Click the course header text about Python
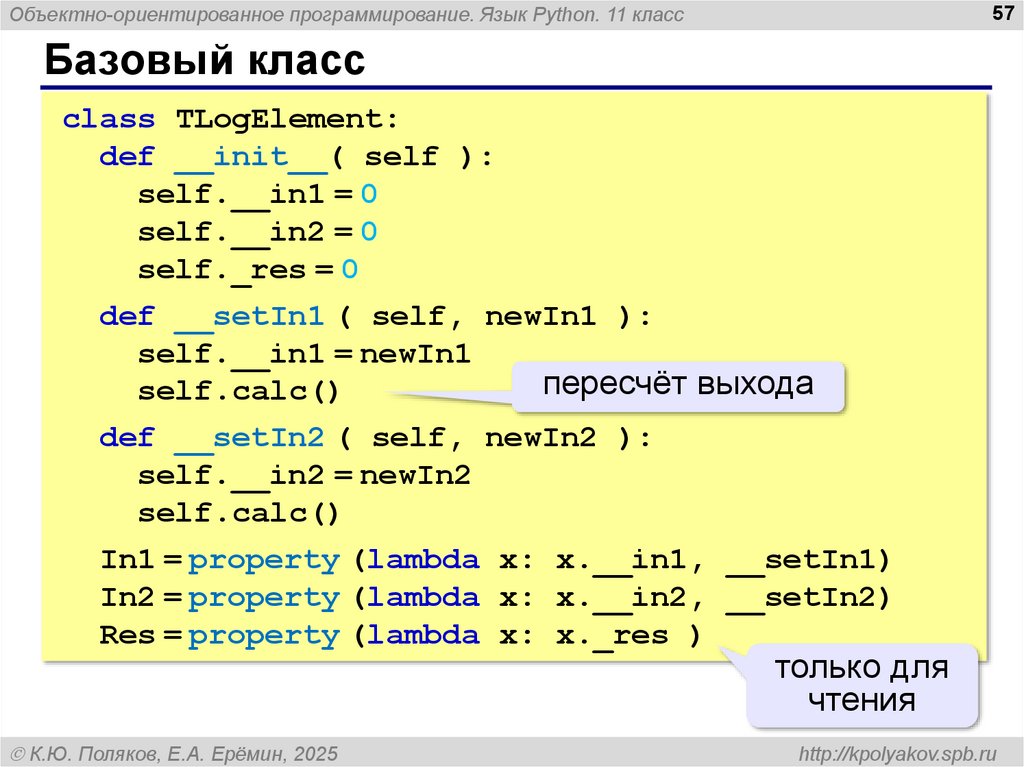 (347, 14)
